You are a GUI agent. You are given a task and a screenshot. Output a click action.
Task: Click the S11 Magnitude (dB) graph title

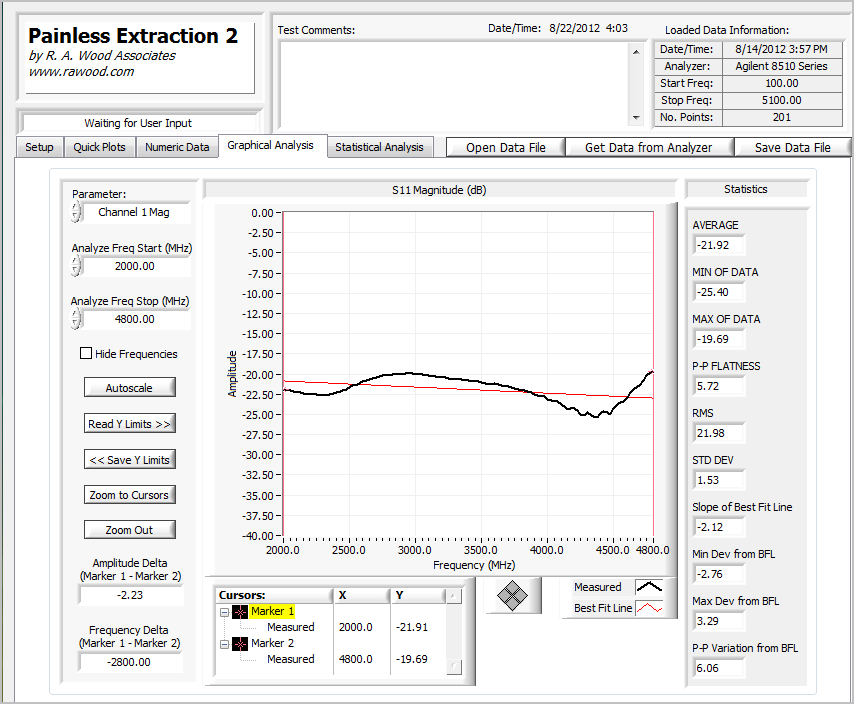point(439,190)
